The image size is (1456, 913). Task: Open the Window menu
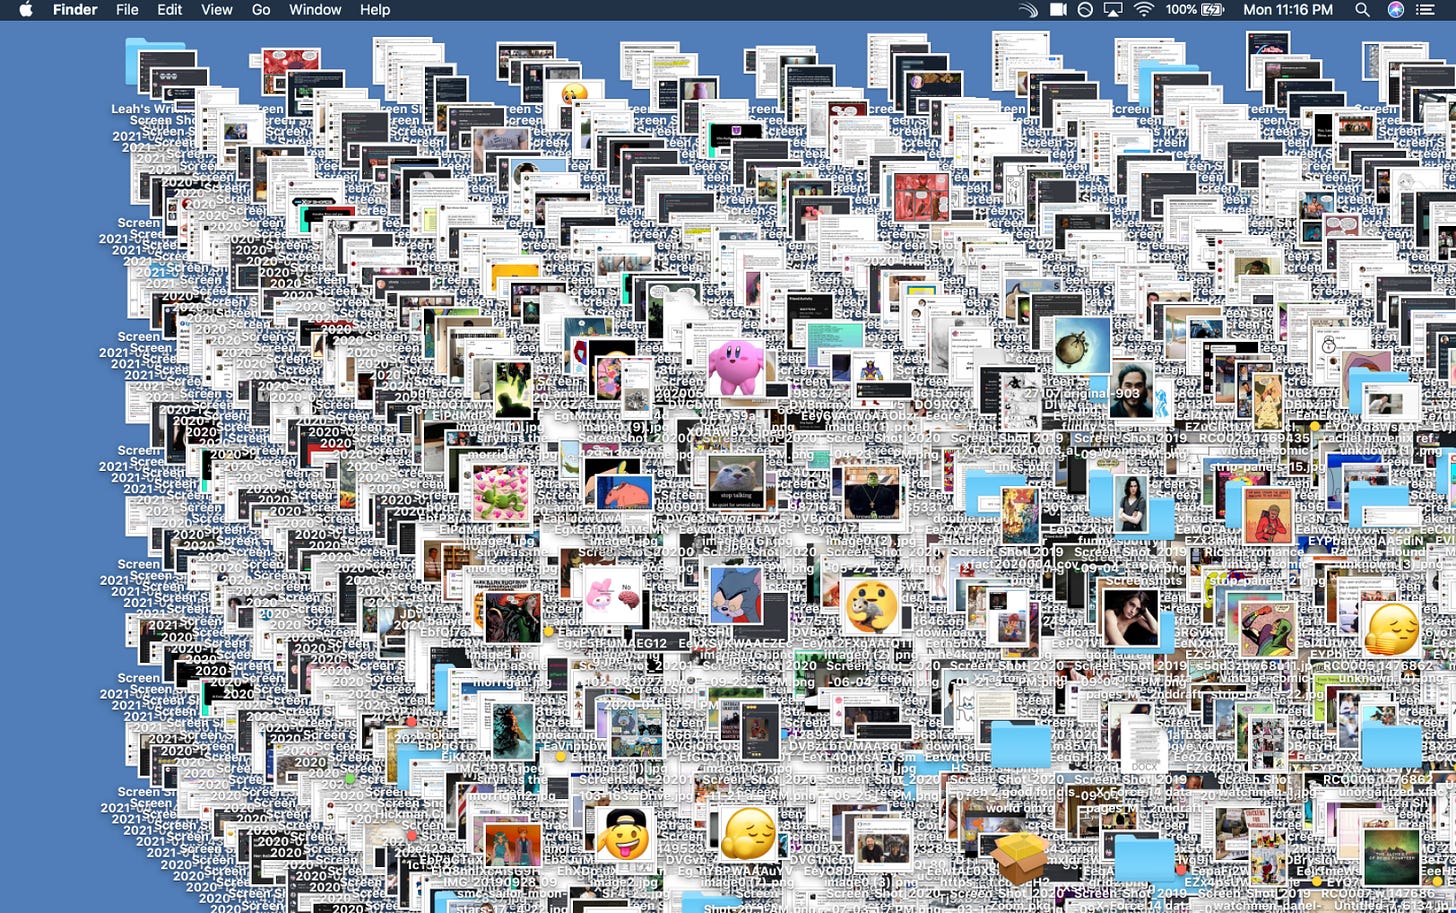[315, 10]
